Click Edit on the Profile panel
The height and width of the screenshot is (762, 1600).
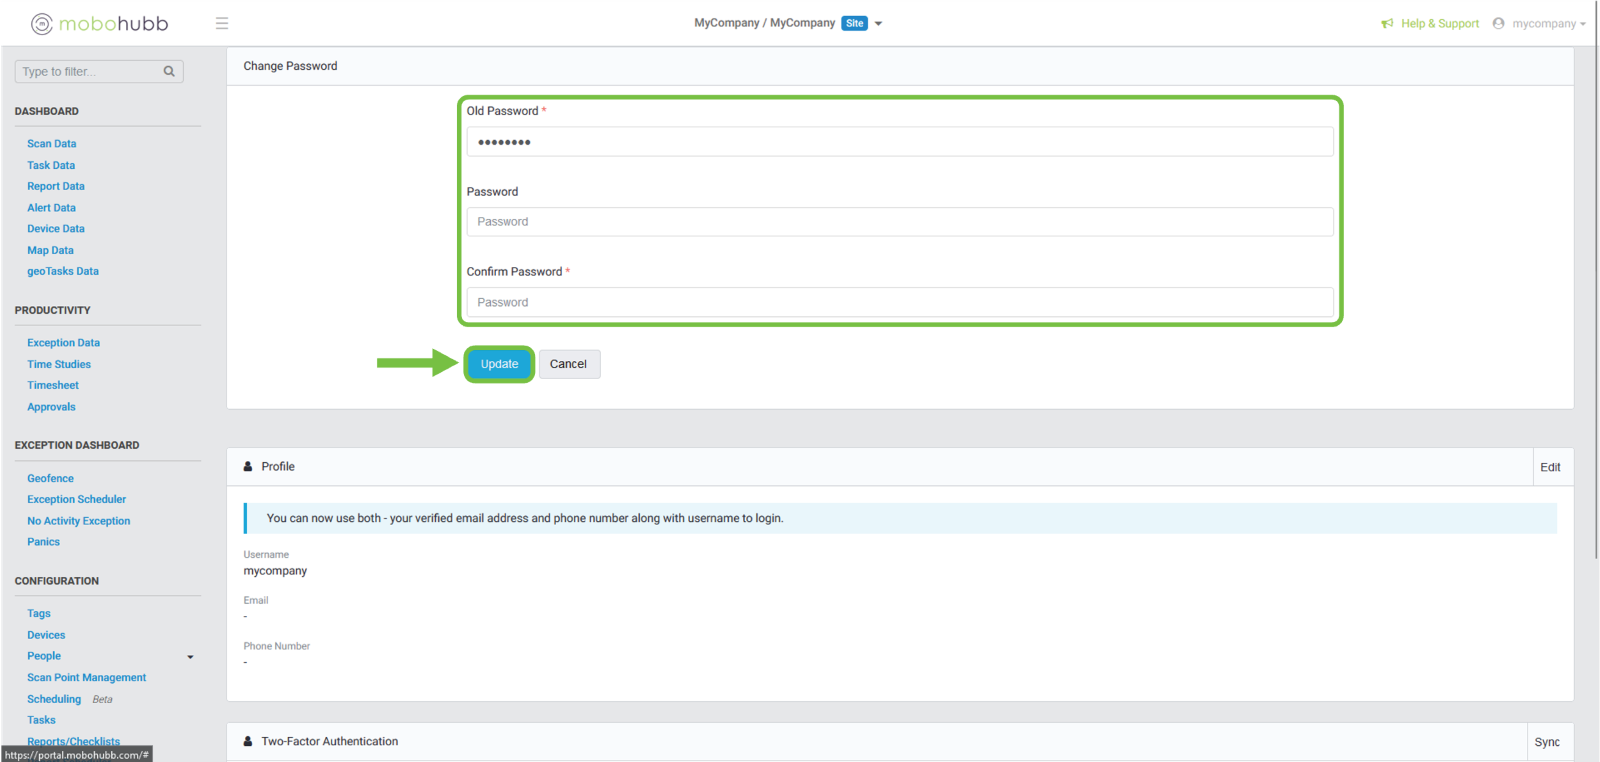coord(1550,467)
